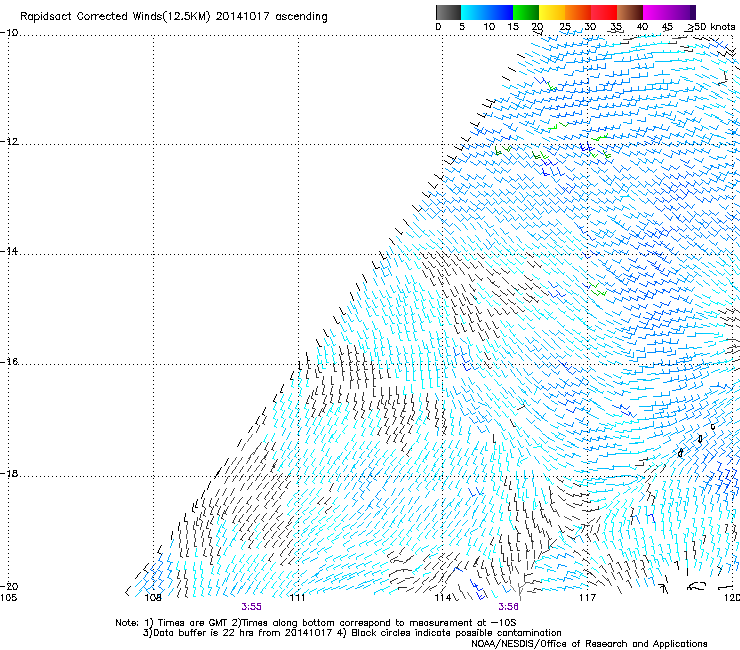Click the cyan-blue 5-15 knots gradient swatch

(487, 12)
